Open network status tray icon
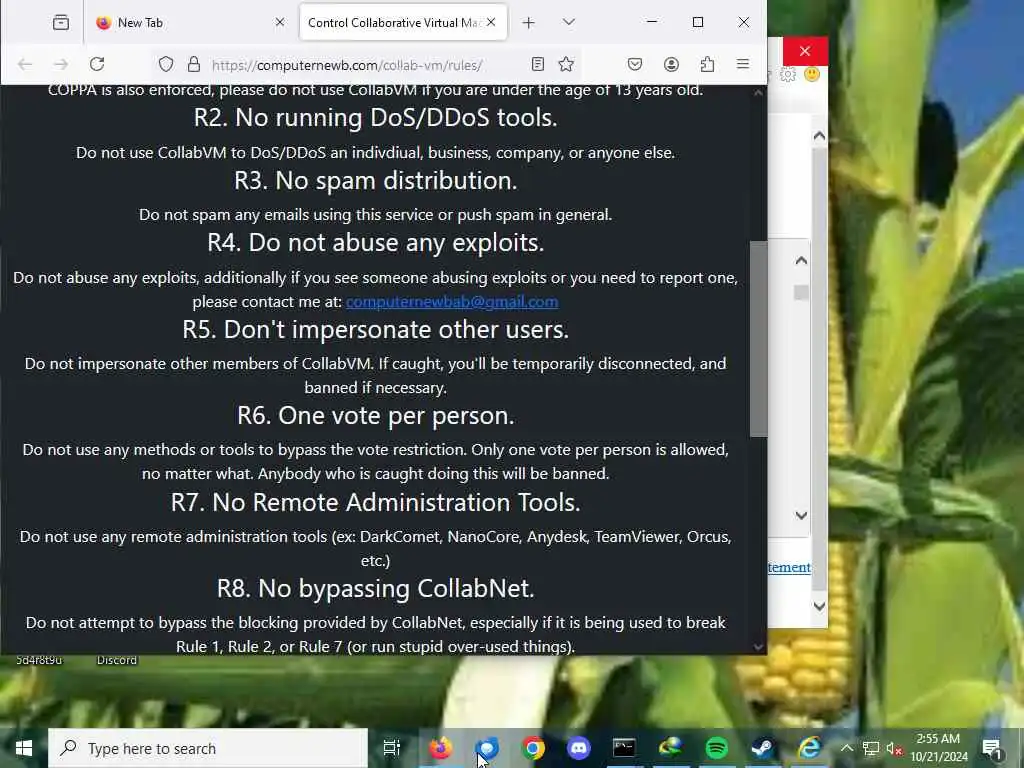This screenshot has height=768, width=1024. (871, 748)
